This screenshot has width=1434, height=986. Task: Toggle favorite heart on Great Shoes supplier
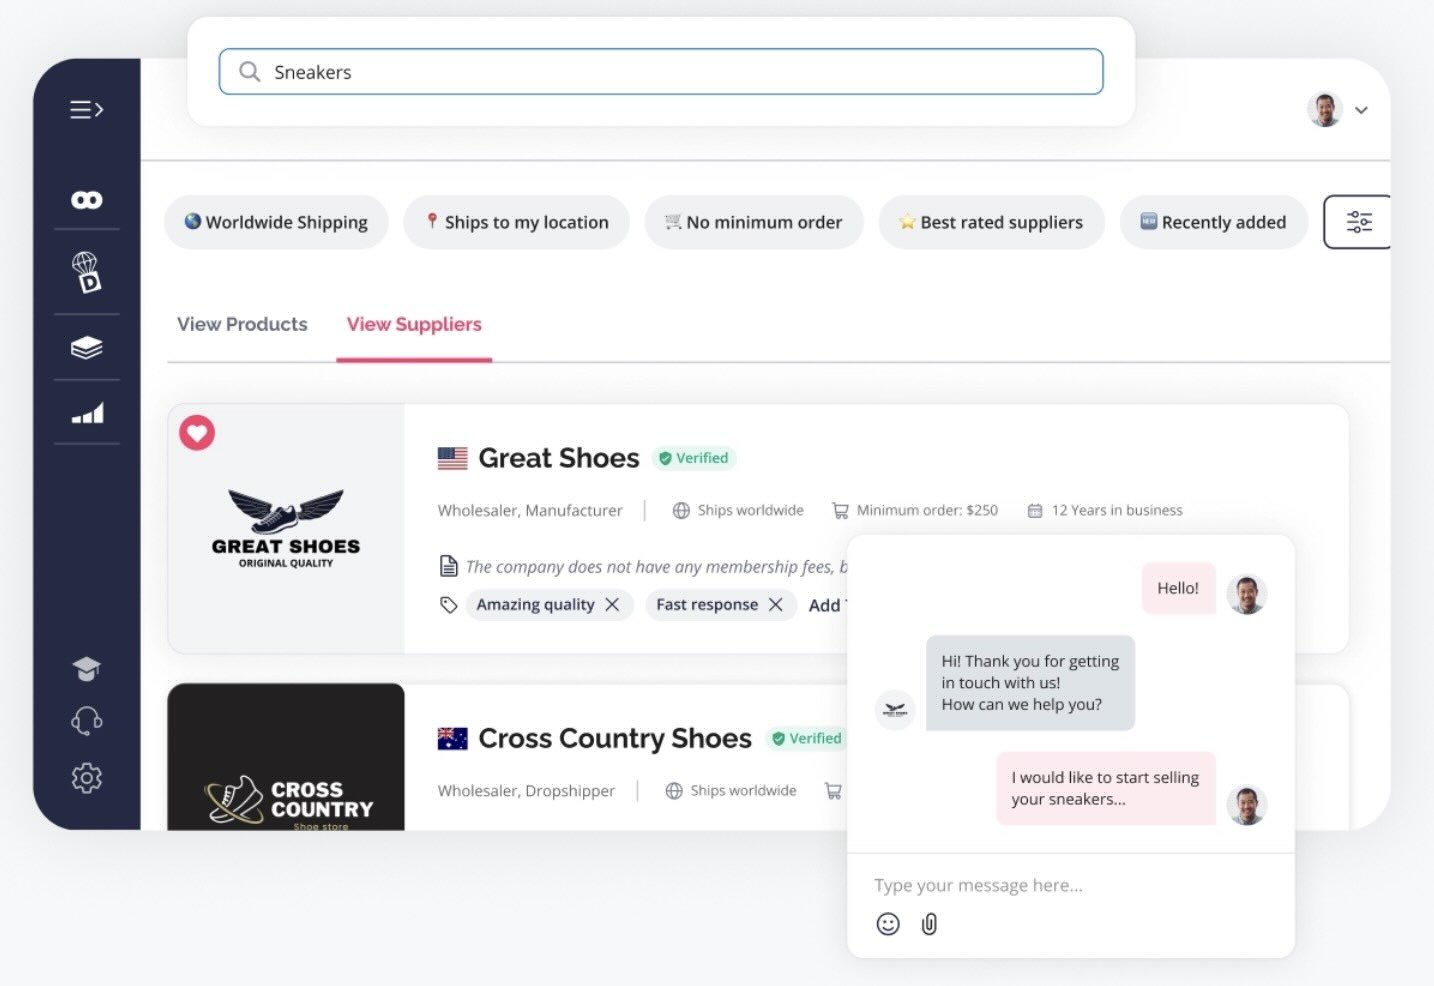(x=197, y=432)
